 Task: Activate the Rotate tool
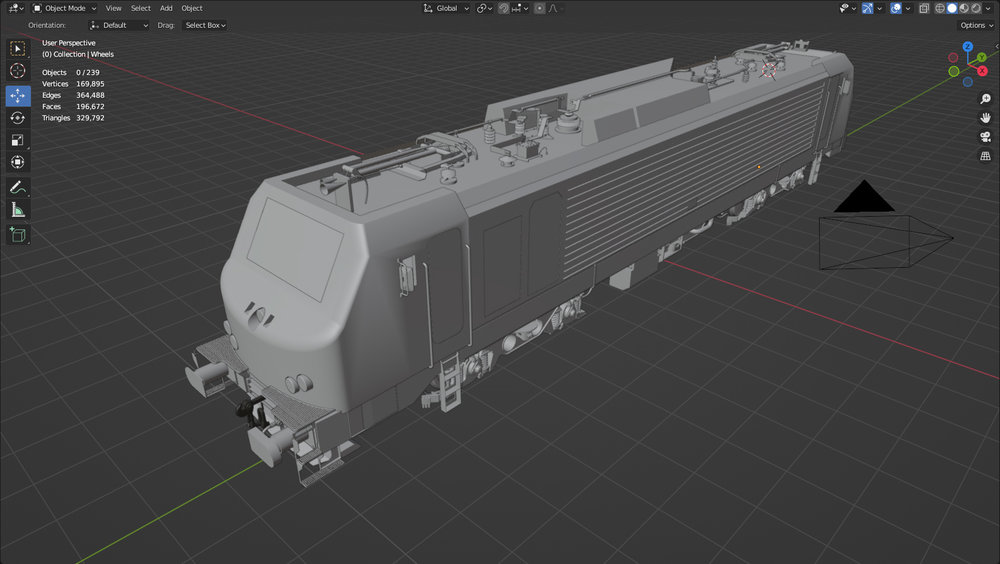[x=18, y=118]
